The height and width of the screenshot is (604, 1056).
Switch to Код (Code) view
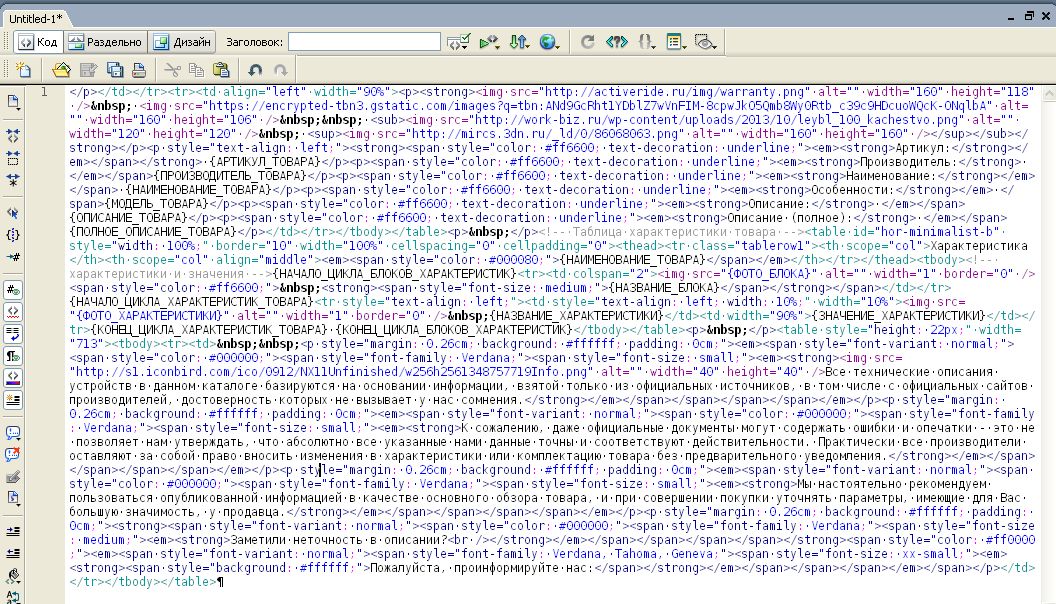coord(38,42)
